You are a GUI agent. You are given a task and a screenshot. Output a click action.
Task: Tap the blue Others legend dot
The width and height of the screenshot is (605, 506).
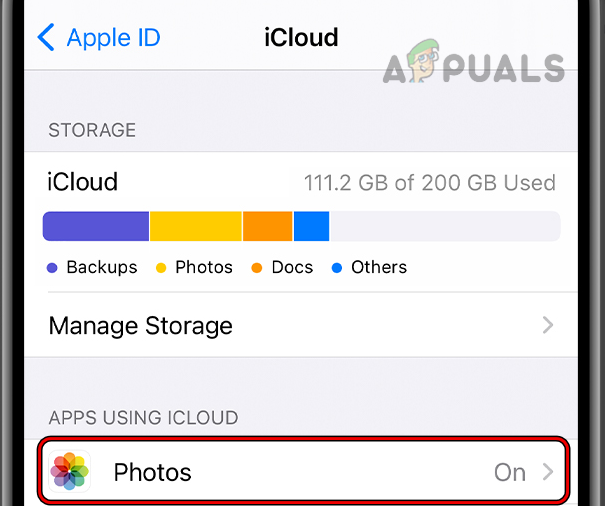point(337,268)
